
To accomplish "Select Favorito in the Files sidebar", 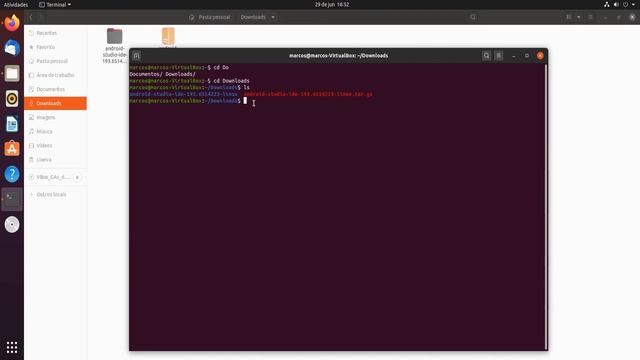I will click(56, 47).
